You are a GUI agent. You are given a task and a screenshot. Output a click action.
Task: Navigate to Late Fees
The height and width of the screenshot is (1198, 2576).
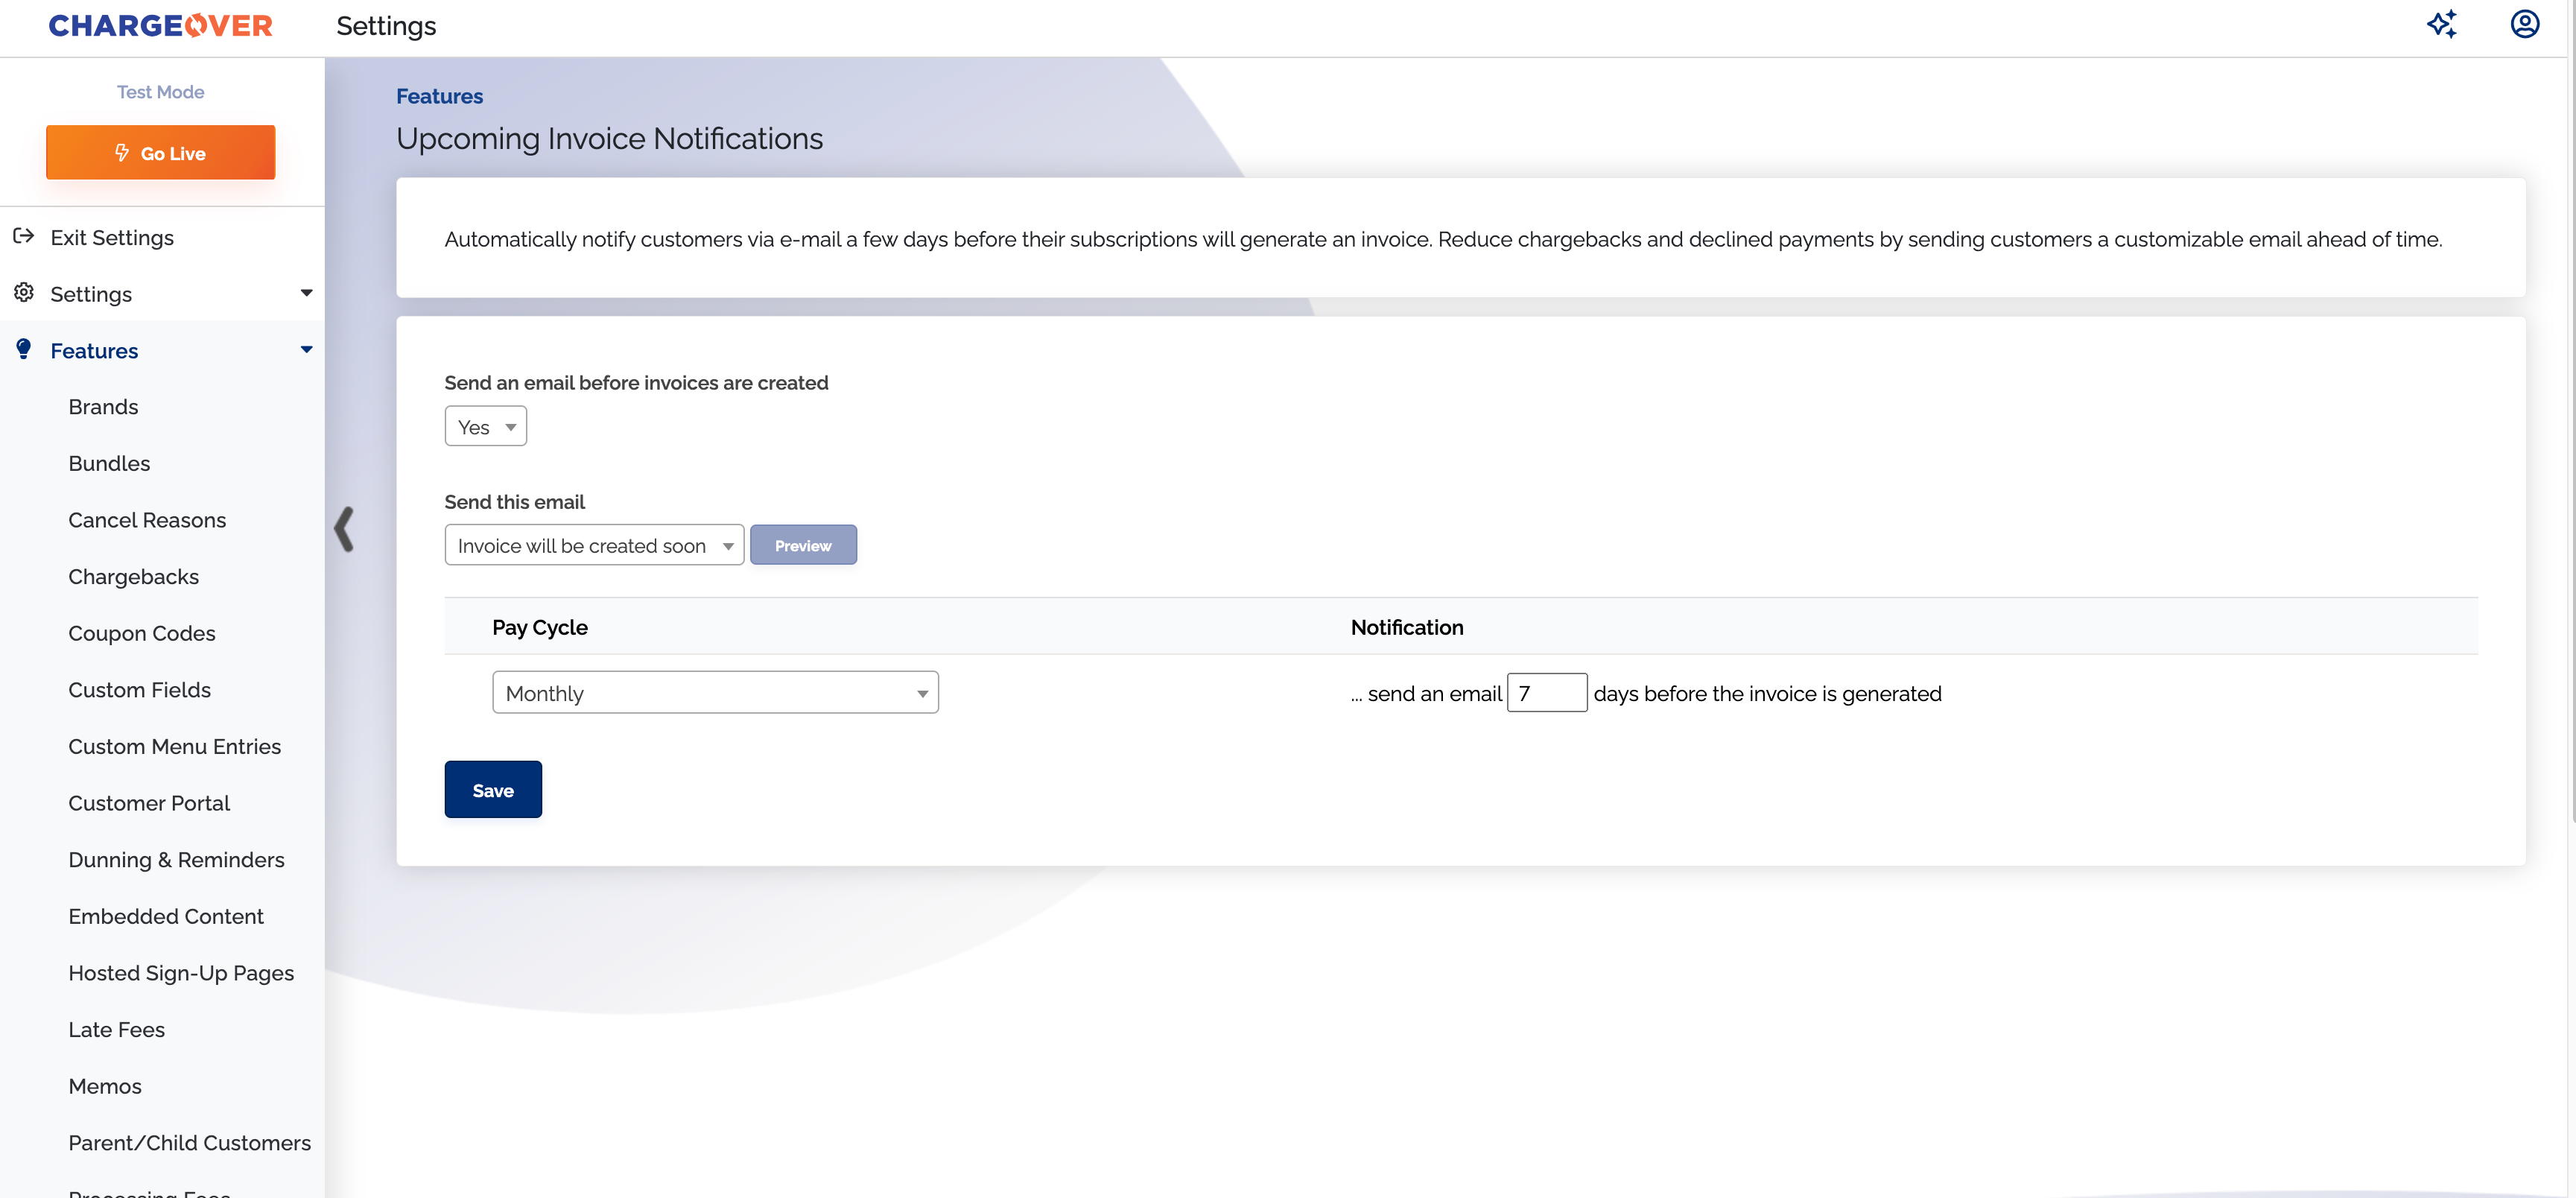[116, 1030]
